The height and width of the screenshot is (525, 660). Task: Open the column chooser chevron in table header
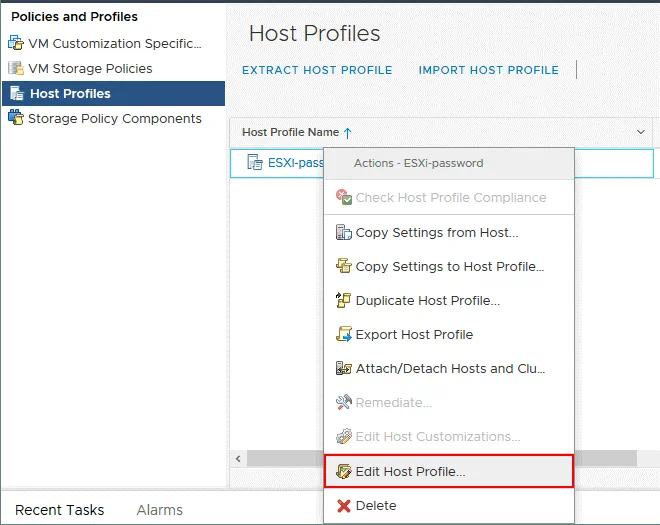[x=642, y=132]
